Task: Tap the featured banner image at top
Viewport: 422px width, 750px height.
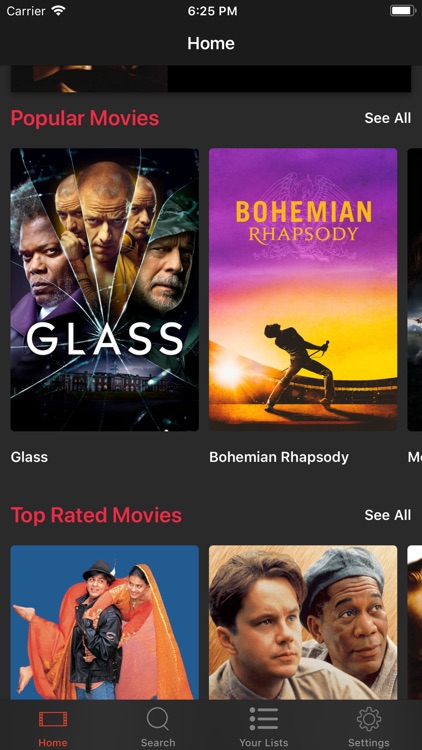Action: 211,79
